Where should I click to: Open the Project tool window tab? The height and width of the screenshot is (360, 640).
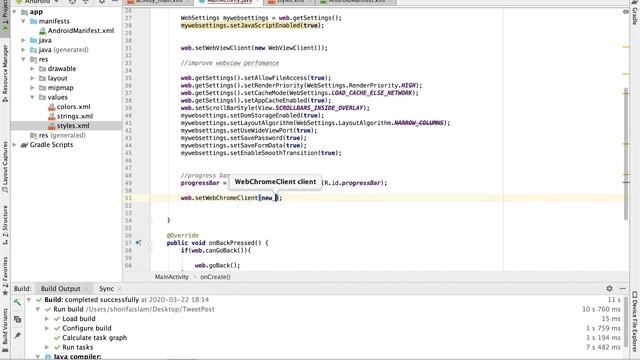(x=5, y=16)
